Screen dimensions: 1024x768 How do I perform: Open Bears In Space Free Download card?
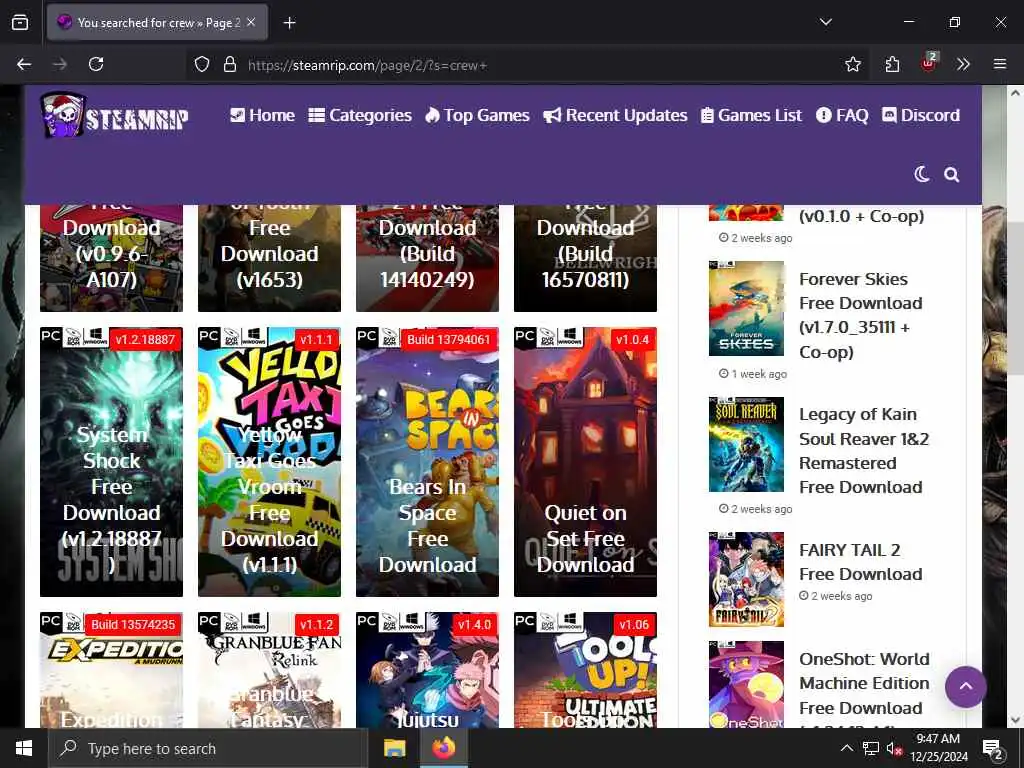(x=428, y=462)
